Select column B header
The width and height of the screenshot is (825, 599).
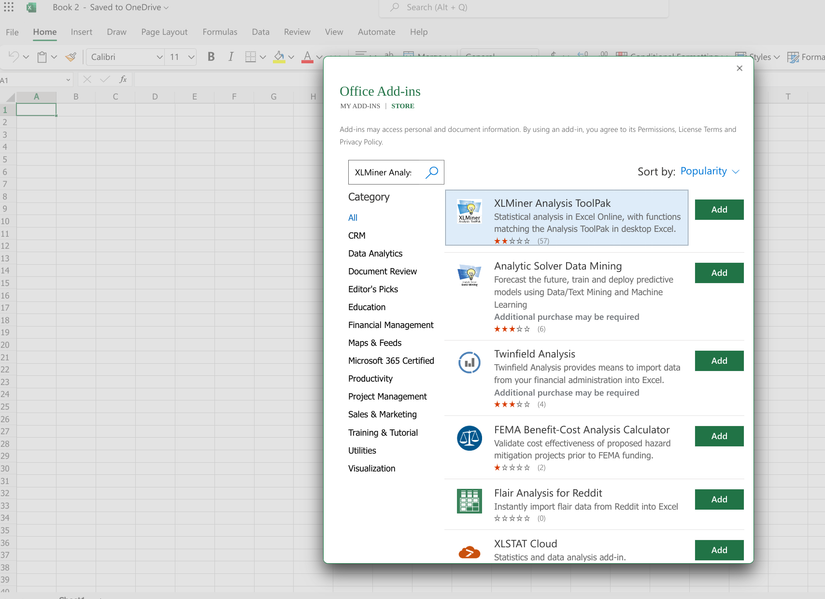point(76,97)
